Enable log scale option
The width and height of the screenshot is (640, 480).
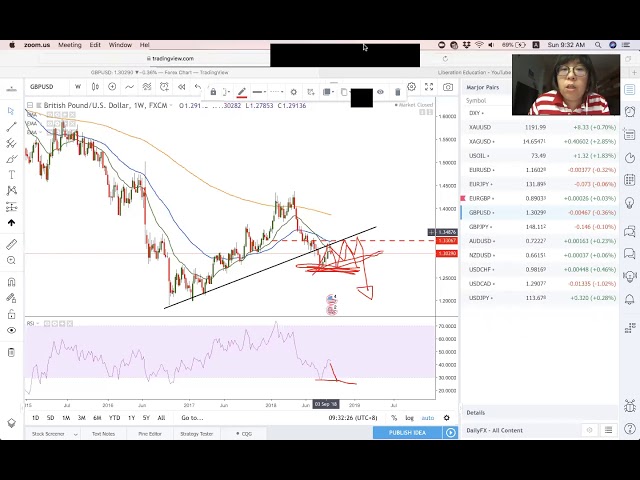pyautogui.click(x=409, y=418)
